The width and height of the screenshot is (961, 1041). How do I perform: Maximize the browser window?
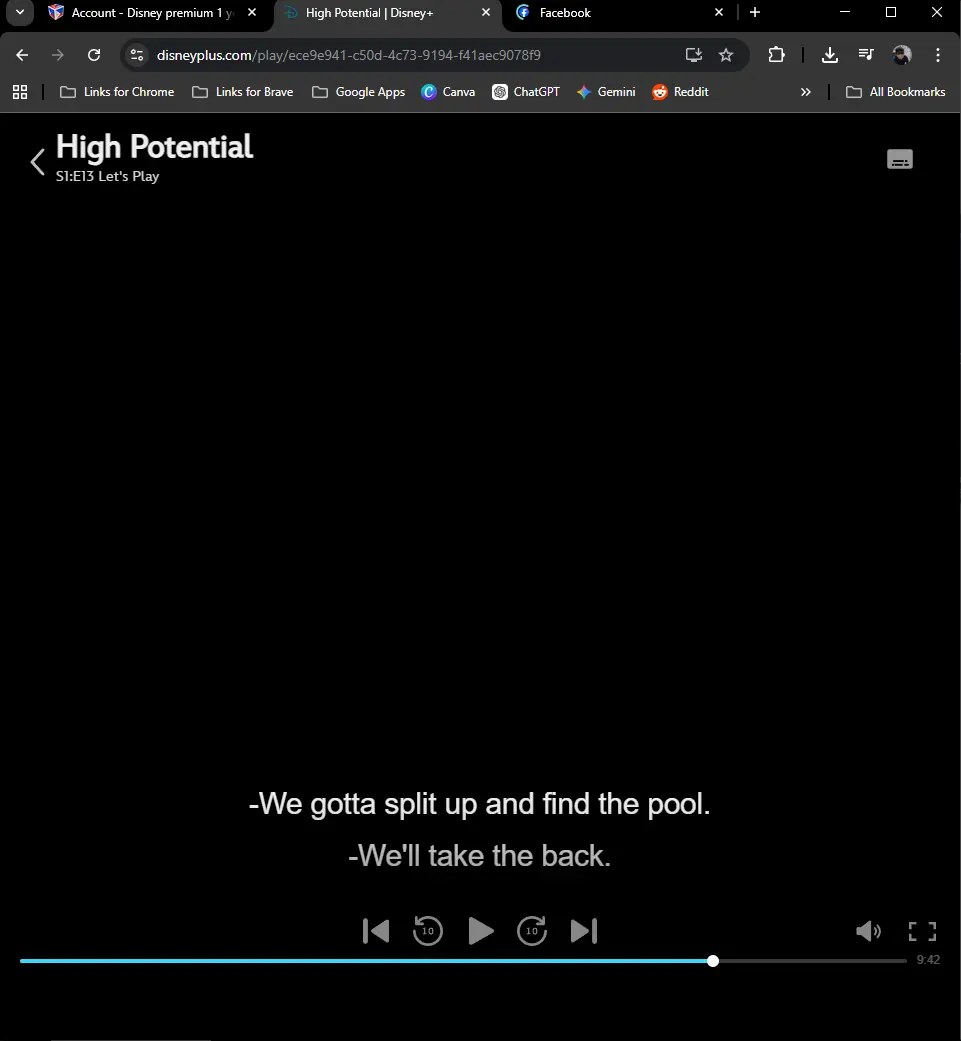coord(891,12)
